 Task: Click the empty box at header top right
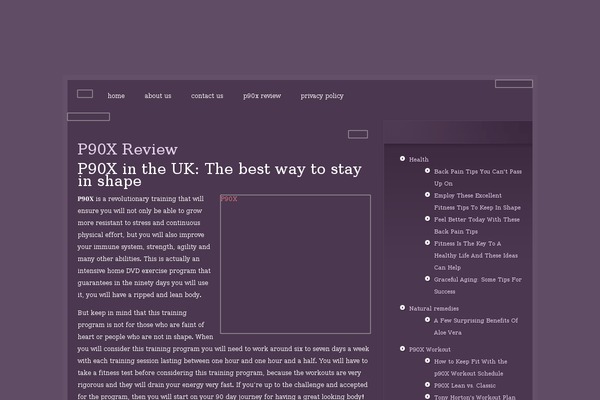tap(514, 83)
